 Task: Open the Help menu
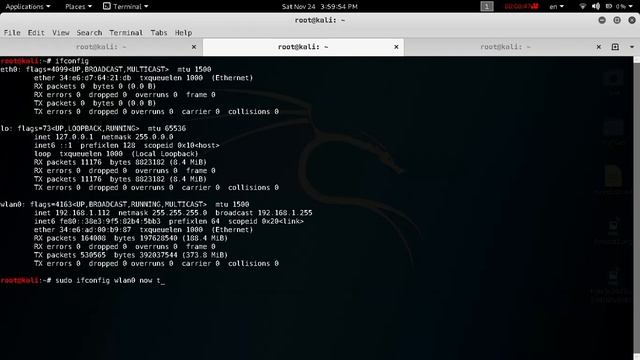point(183,33)
